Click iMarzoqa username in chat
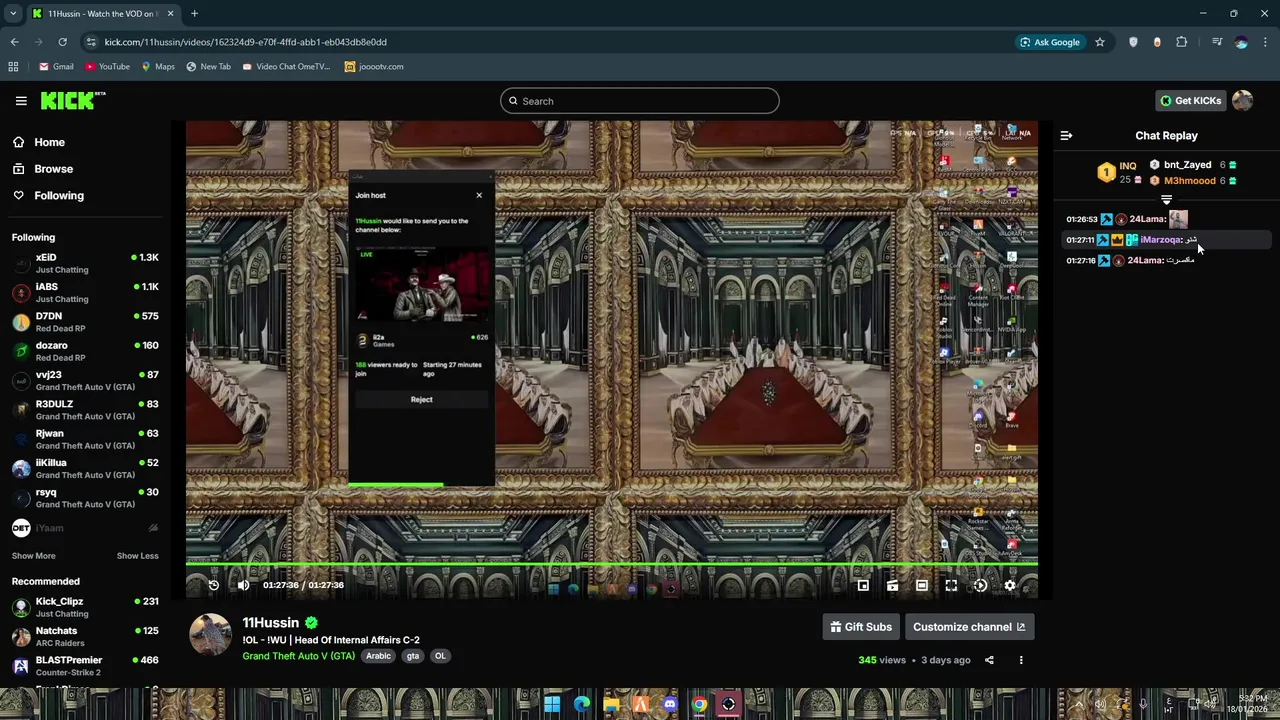The width and height of the screenshot is (1280, 720). (1160, 240)
